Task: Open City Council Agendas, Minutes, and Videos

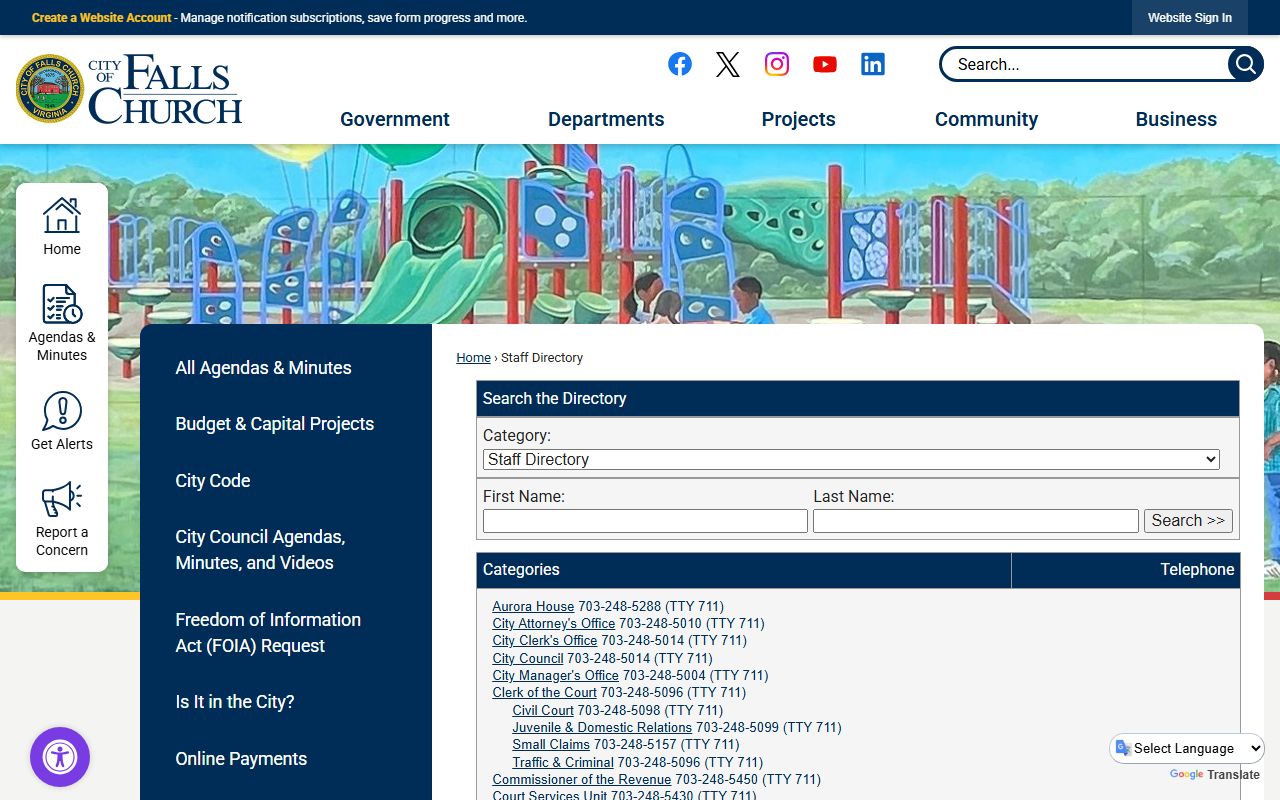Action: click(x=260, y=550)
